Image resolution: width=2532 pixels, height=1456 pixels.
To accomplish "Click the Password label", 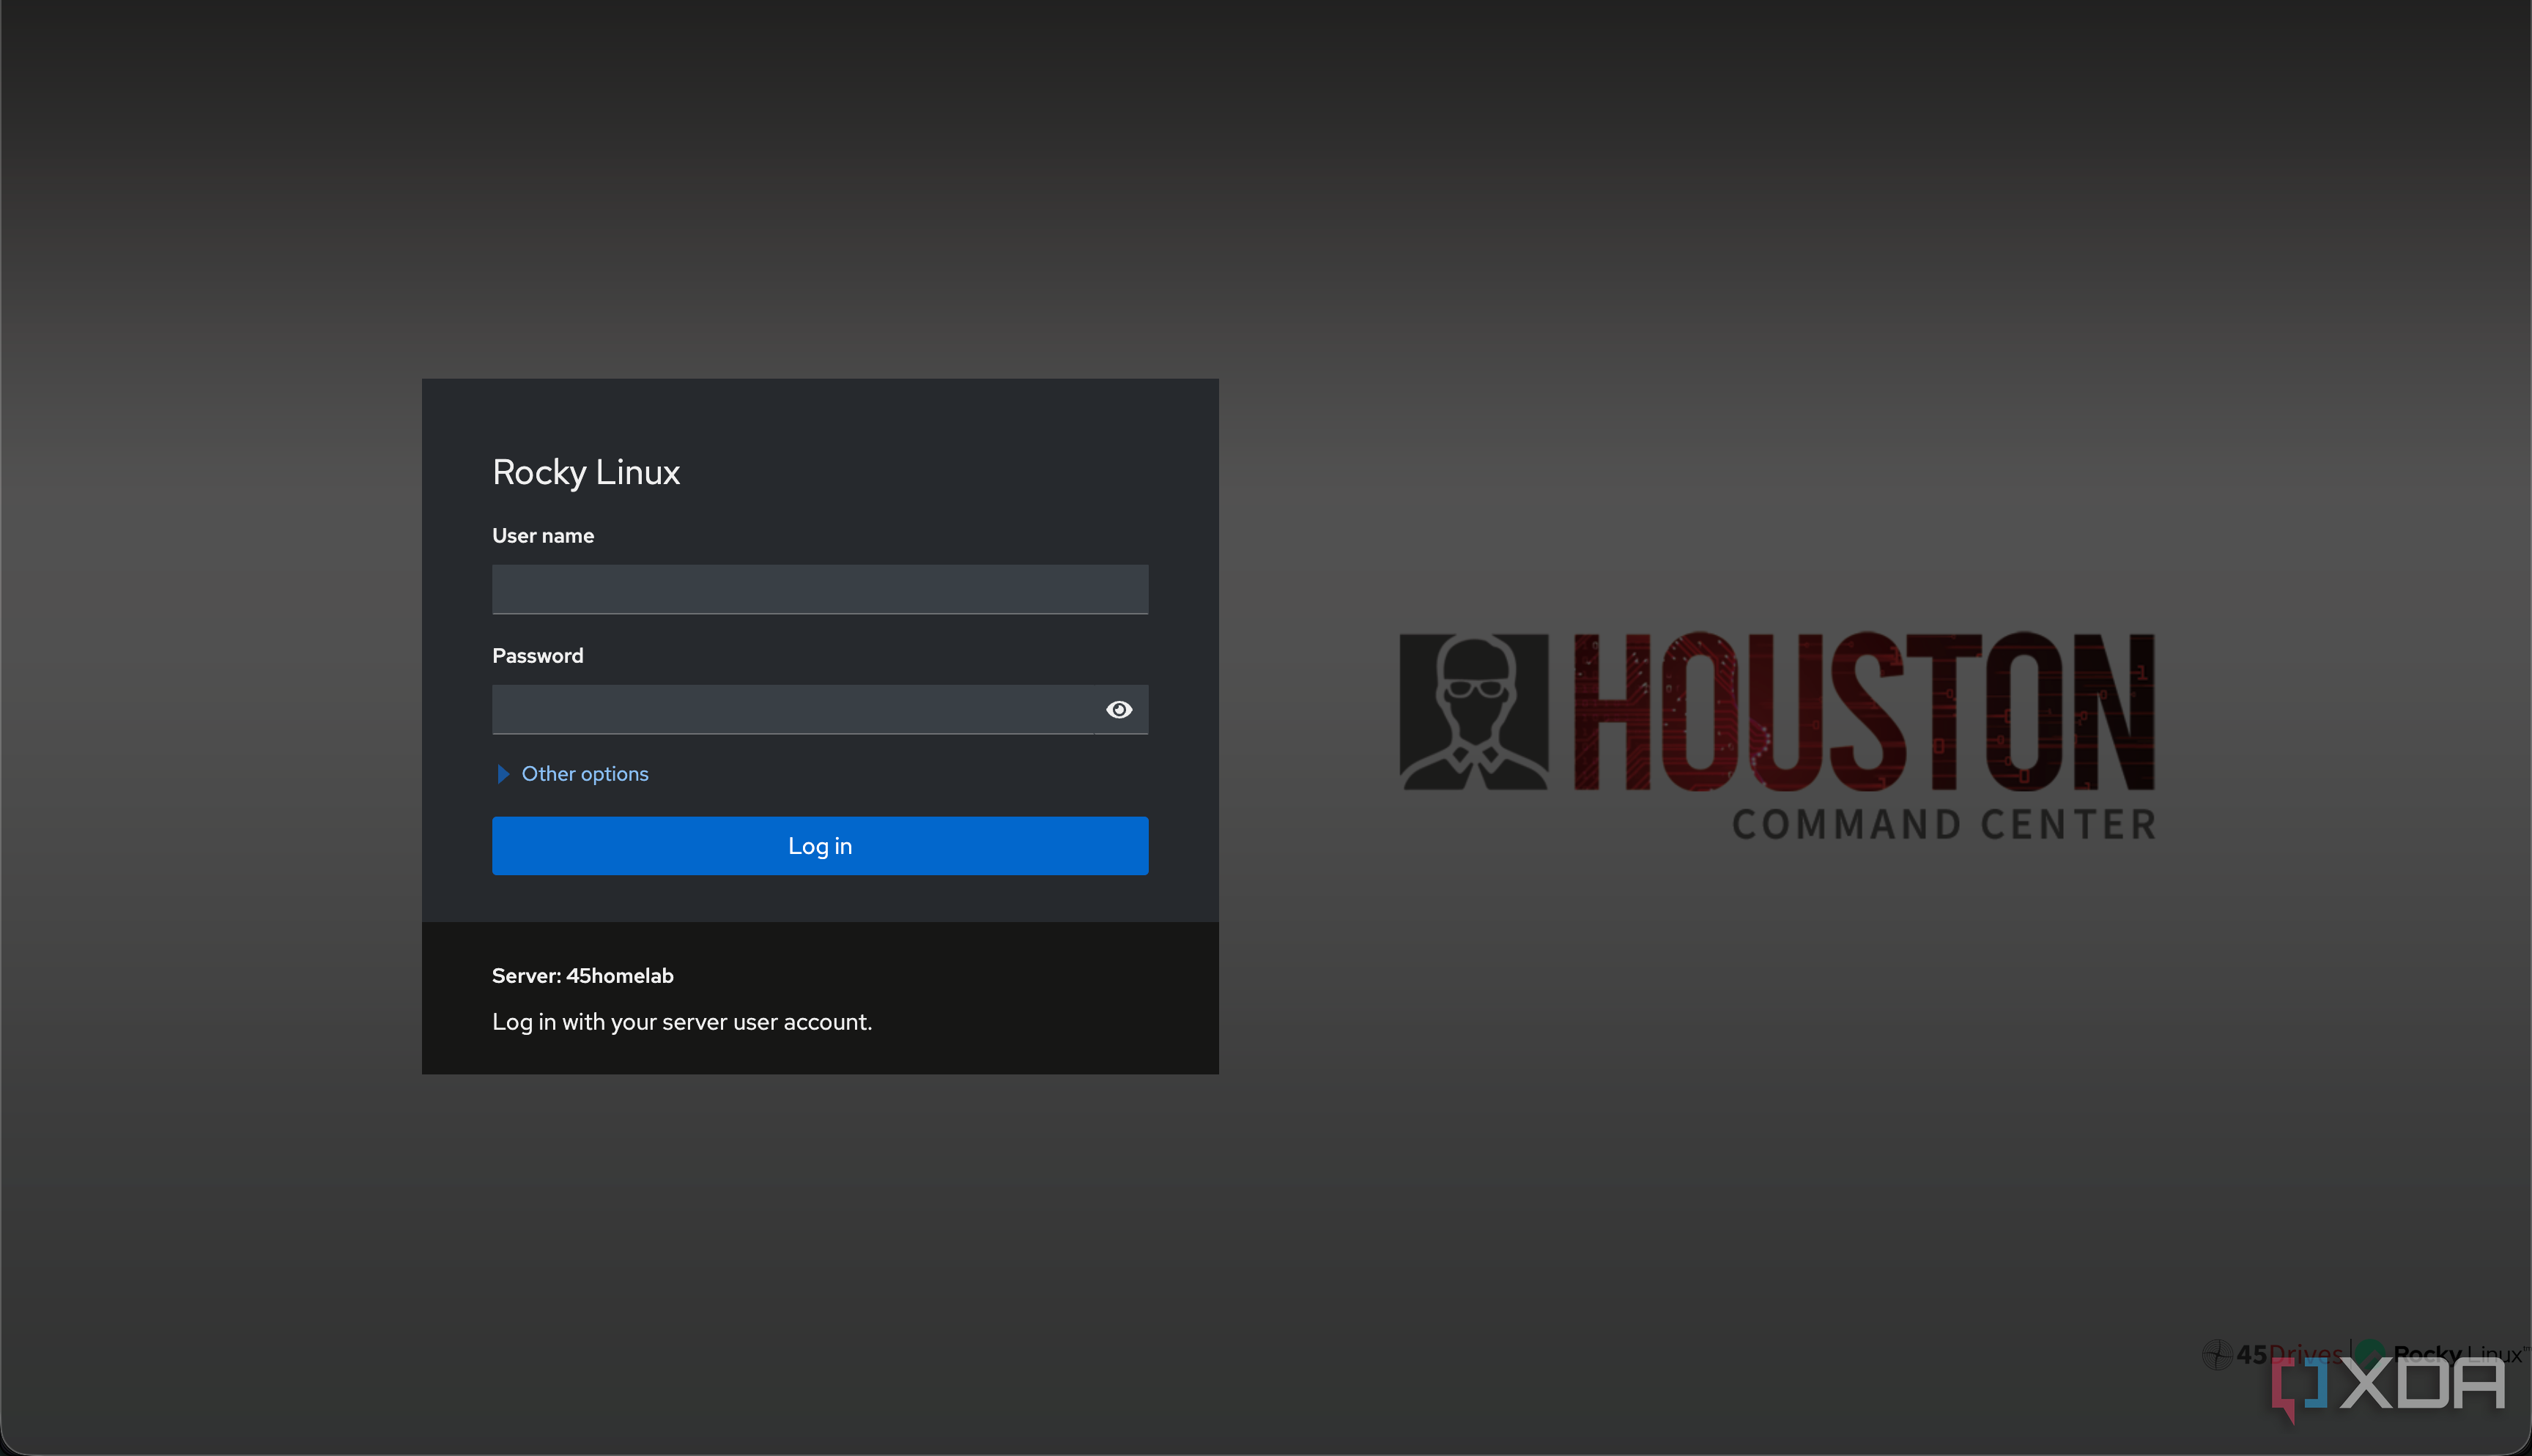I will pos(537,656).
